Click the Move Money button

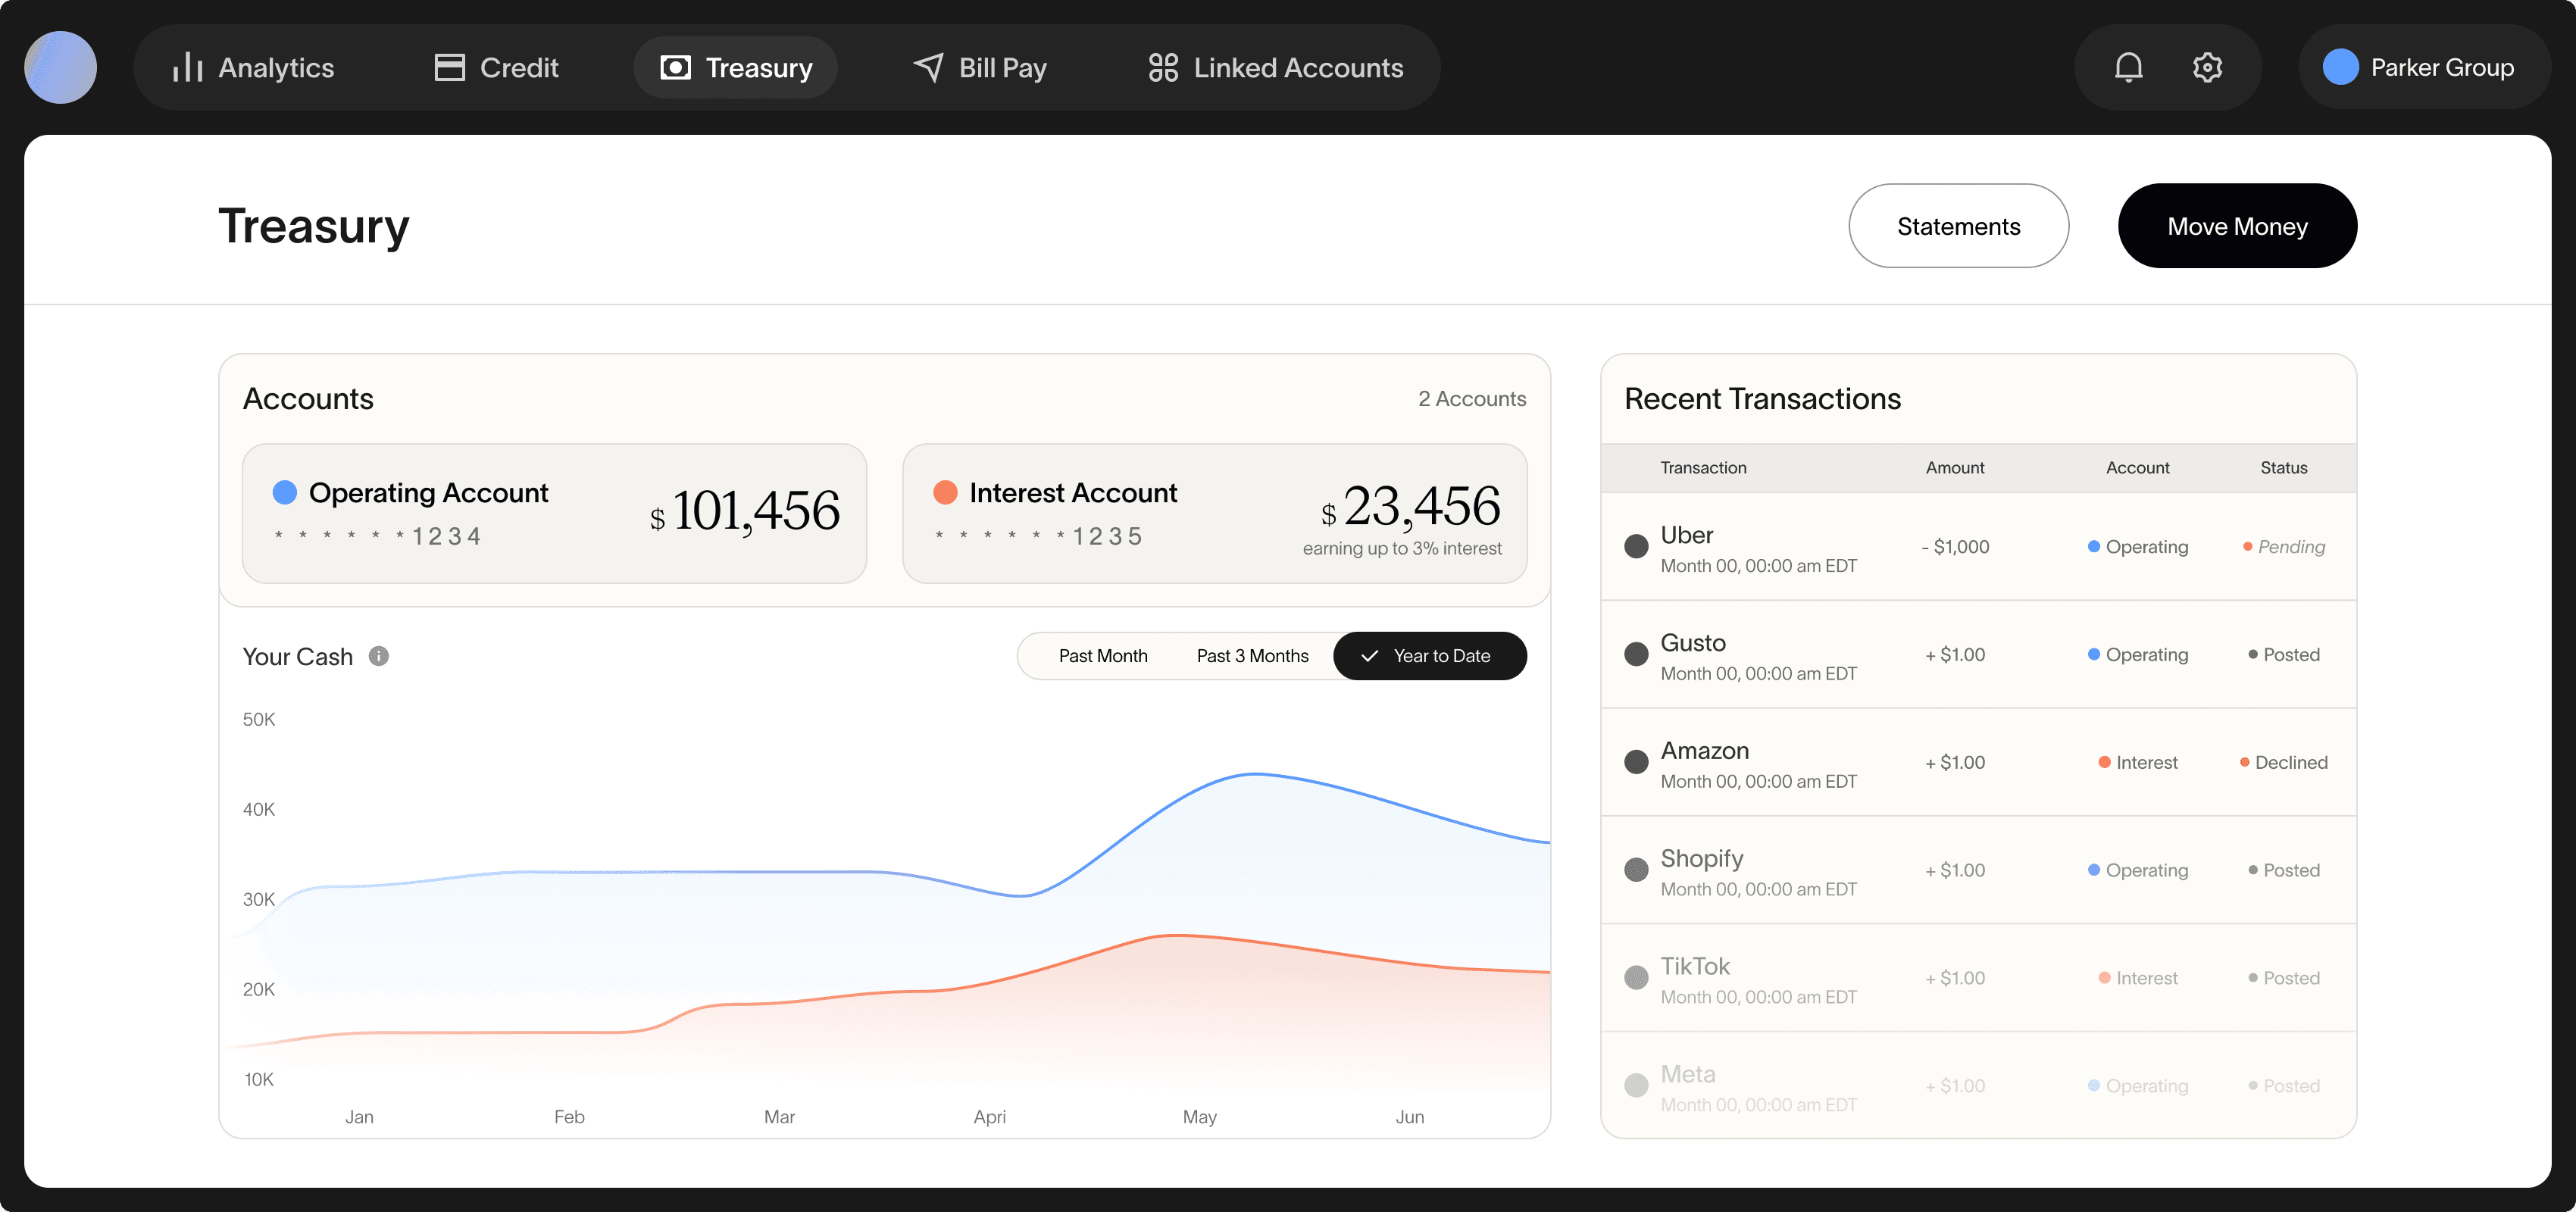point(2236,226)
